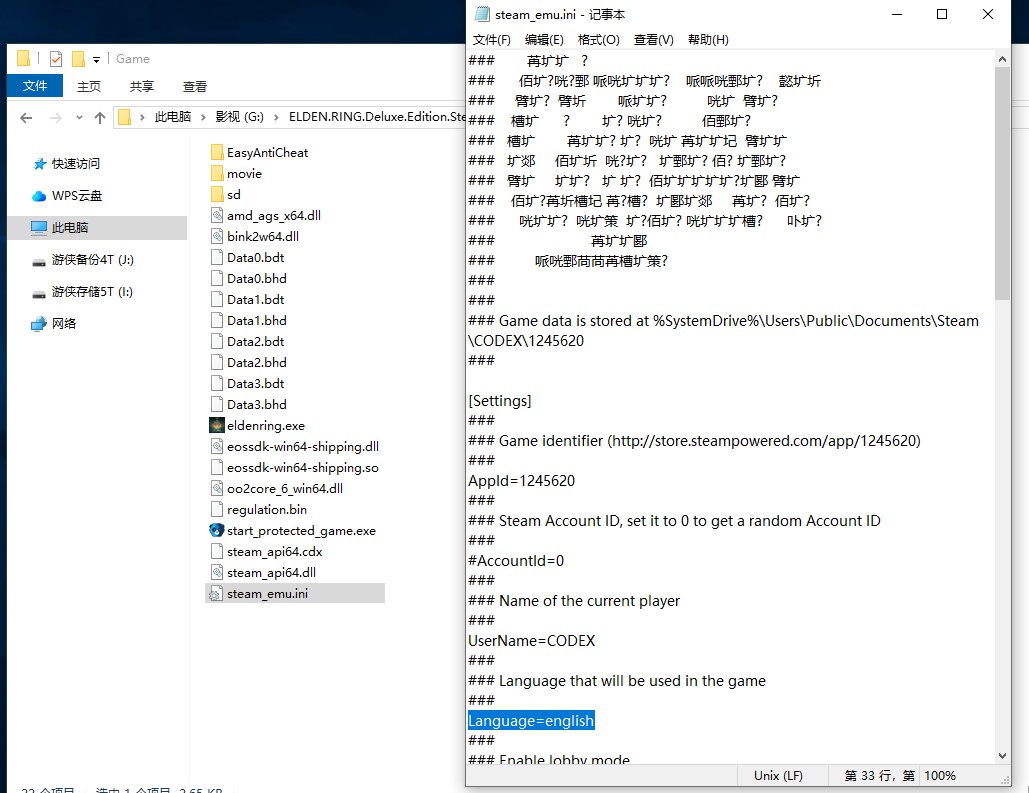
Task: Open 网络 in navigation pane
Action: tap(64, 324)
